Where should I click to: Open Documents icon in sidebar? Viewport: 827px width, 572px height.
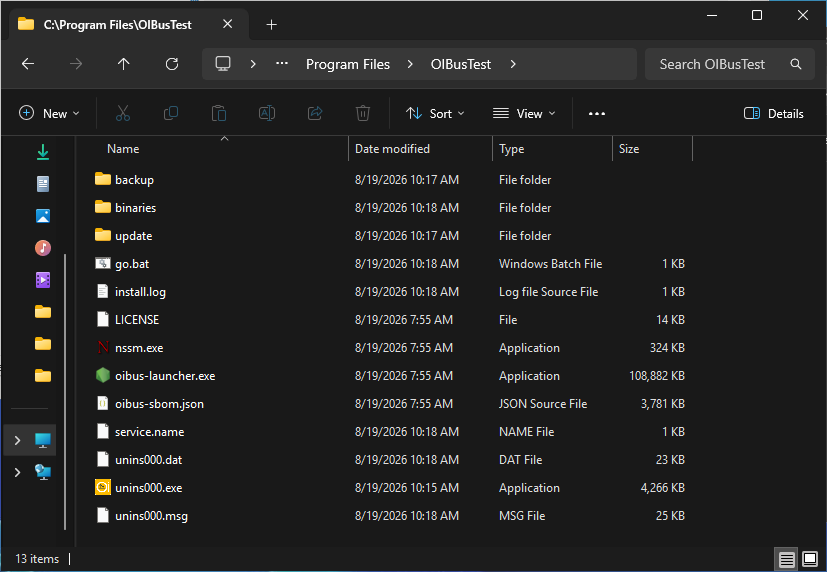pos(43,184)
